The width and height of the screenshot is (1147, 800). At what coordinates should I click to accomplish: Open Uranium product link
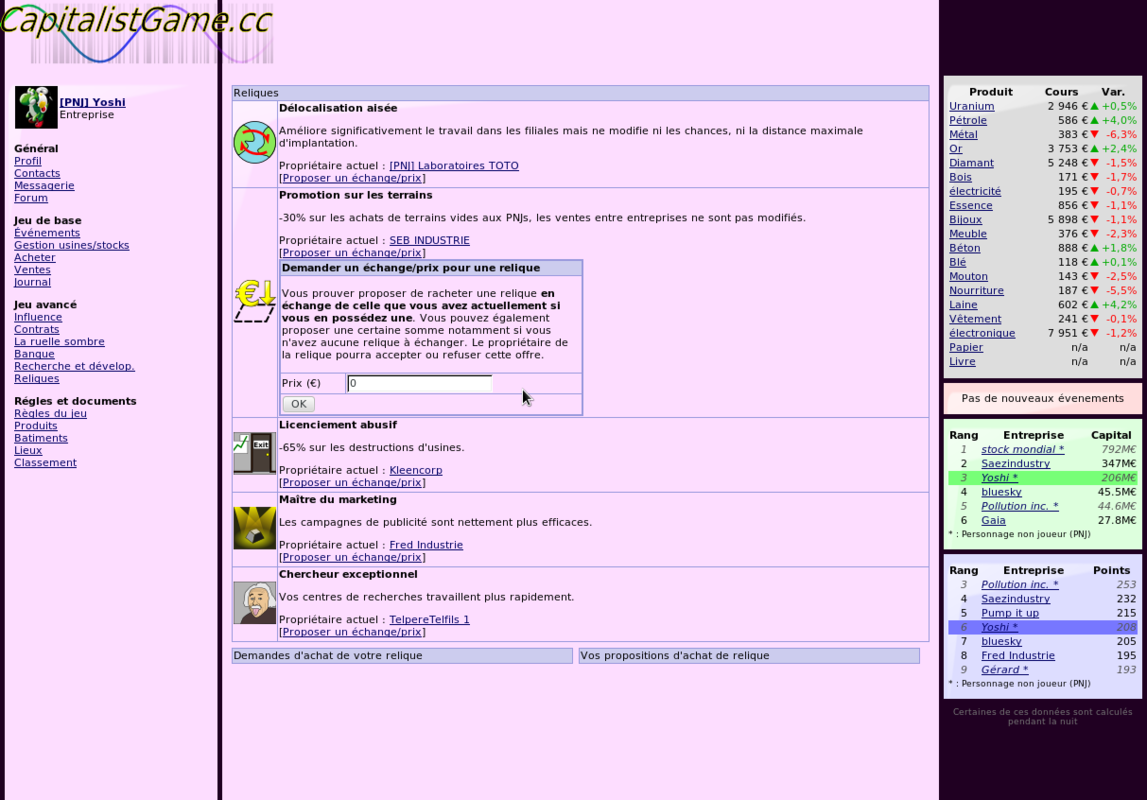pyautogui.click(x=971, y=106)
